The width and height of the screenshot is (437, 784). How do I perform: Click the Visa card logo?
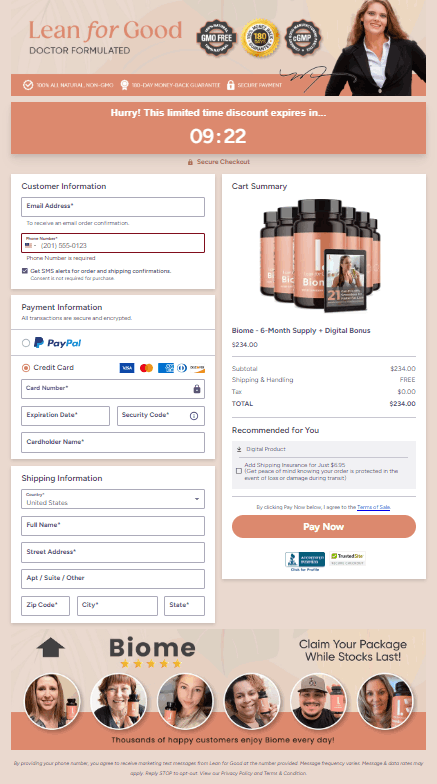(x=127, y=368)
